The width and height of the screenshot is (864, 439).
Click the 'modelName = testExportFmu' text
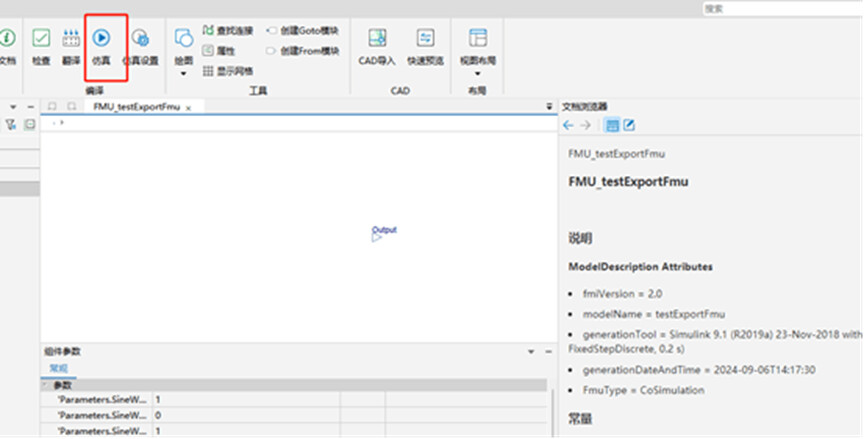pyautogui.click(x=654, y=315)
